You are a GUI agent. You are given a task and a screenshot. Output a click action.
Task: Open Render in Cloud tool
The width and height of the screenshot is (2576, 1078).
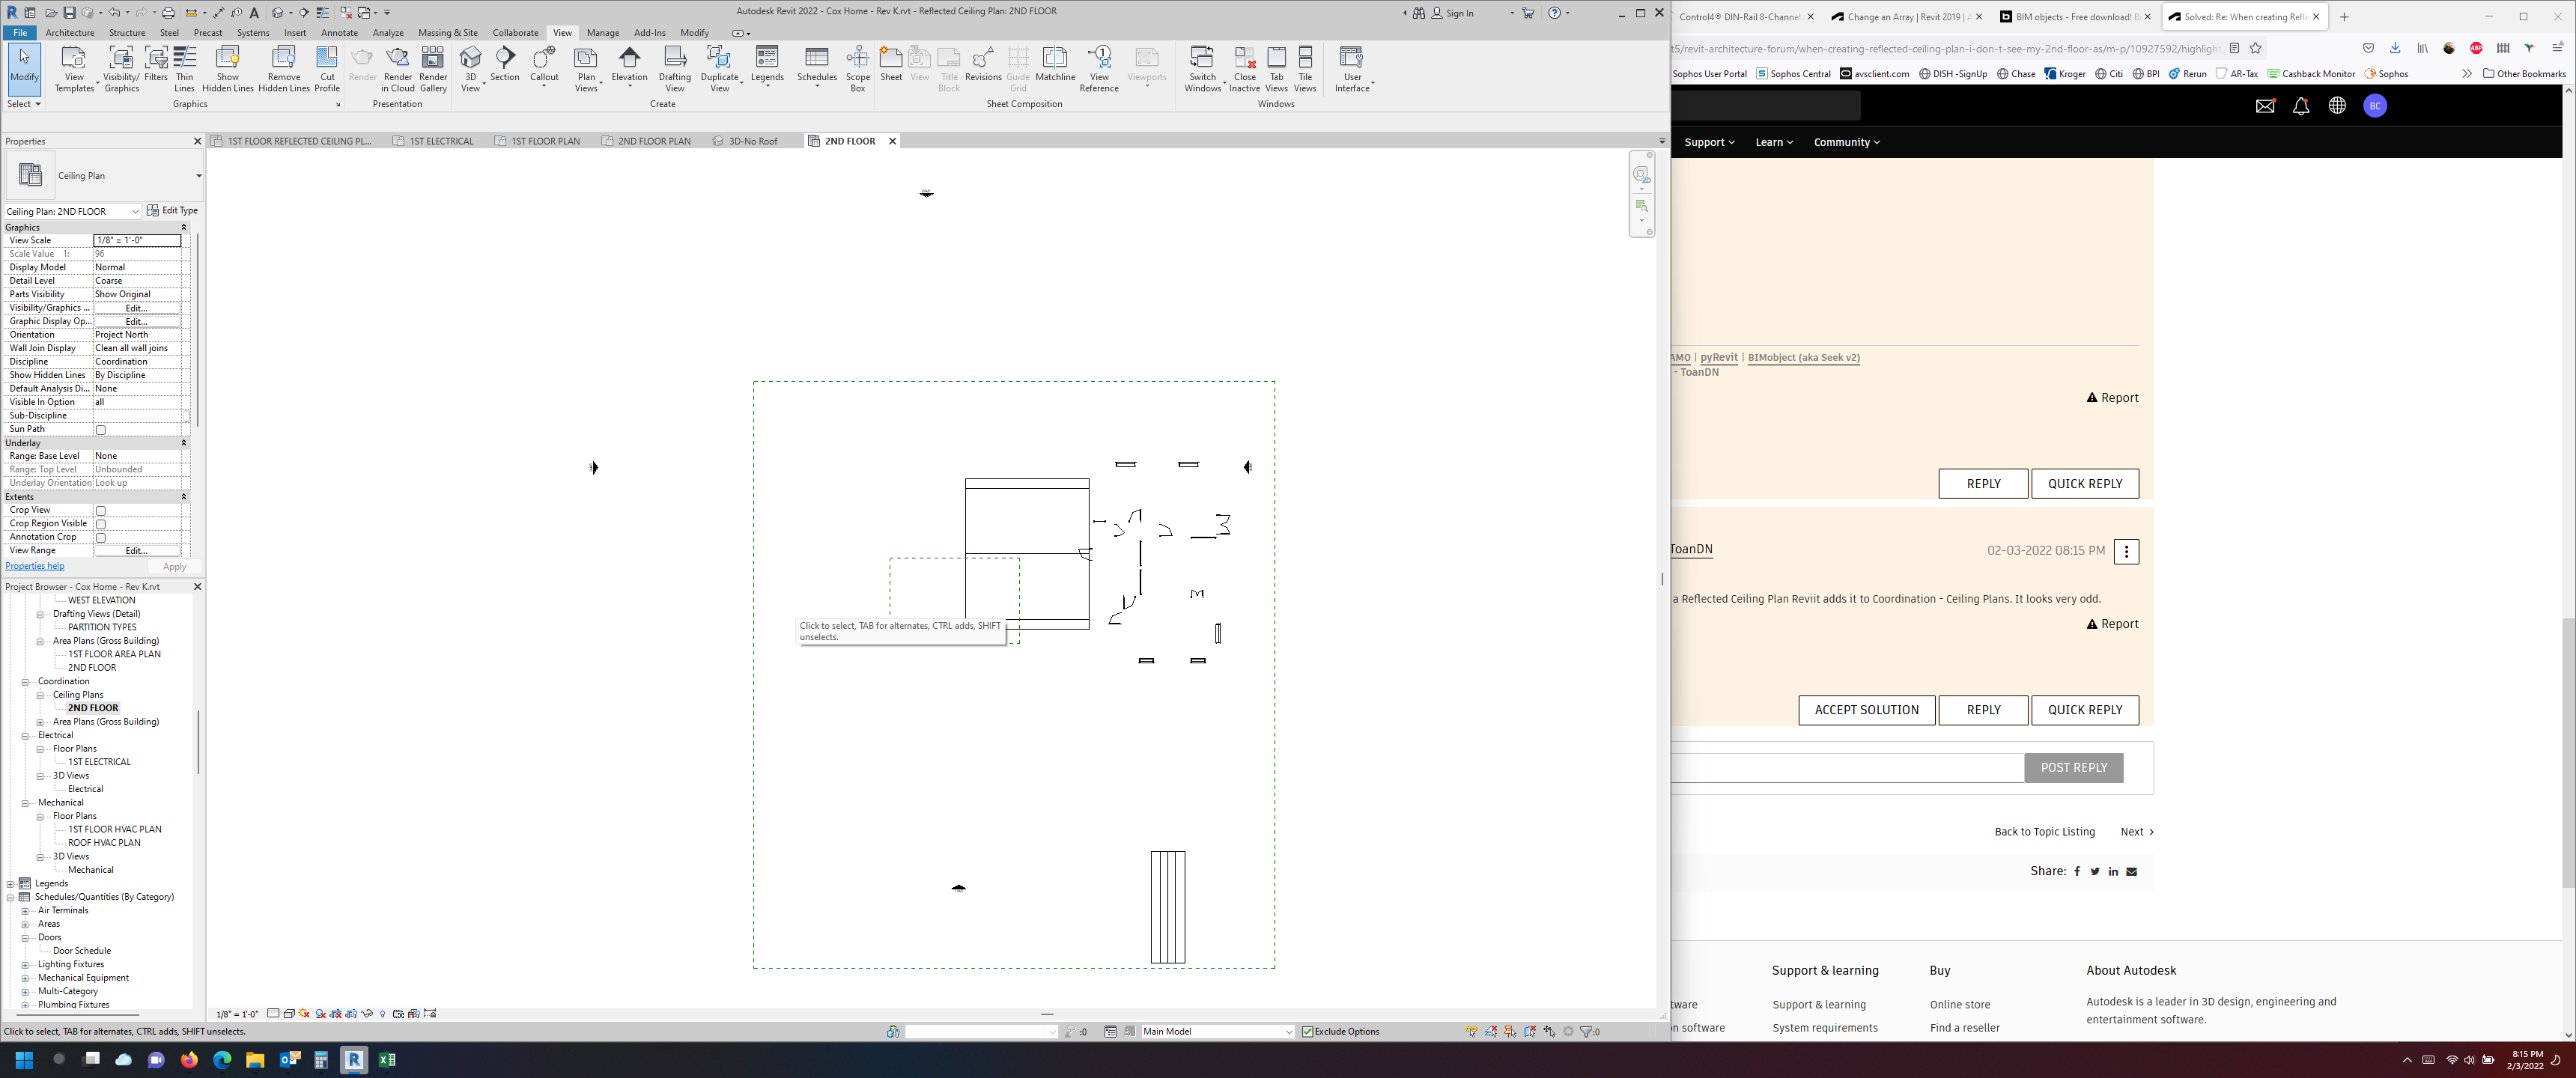click(x=398, y=69)
